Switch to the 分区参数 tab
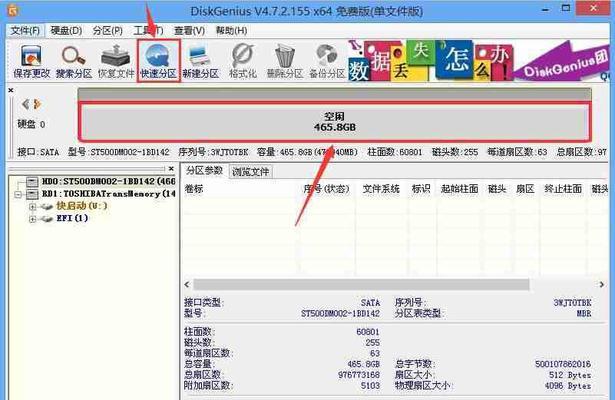This screenshot has height=400, width=615. [x=204, y=171]
